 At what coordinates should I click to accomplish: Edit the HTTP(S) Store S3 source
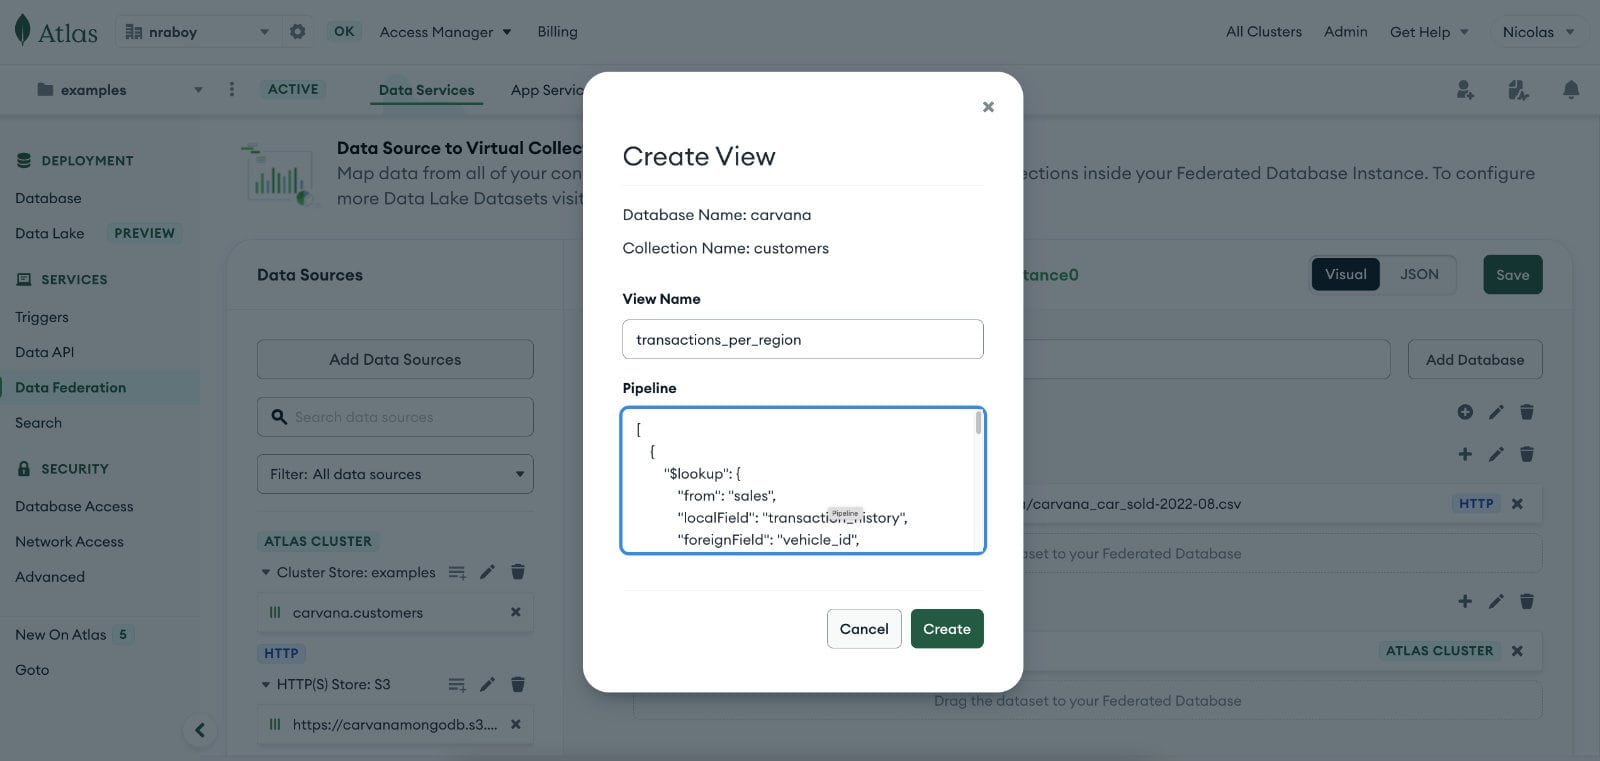coord(487,685)
